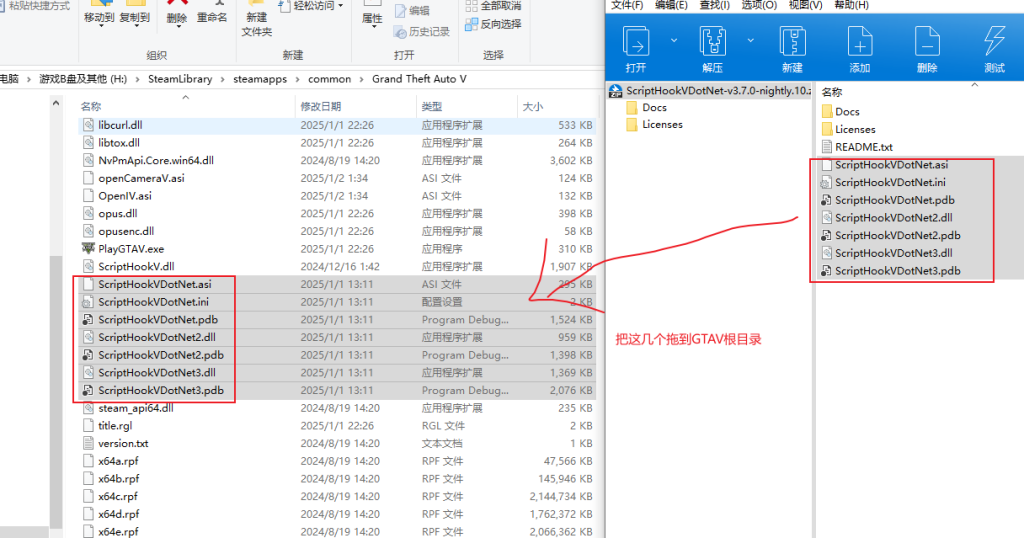1024x538 pixels.
Task: Select ScriptHookVDotNet.asi icon in archive list
Action: [827, 165]
